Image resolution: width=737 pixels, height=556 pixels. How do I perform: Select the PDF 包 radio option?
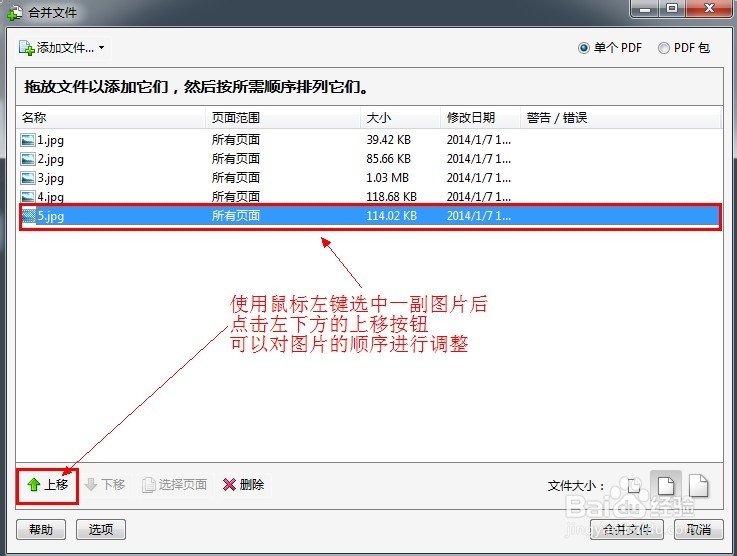pyautogui.click(x=684, y=47)
